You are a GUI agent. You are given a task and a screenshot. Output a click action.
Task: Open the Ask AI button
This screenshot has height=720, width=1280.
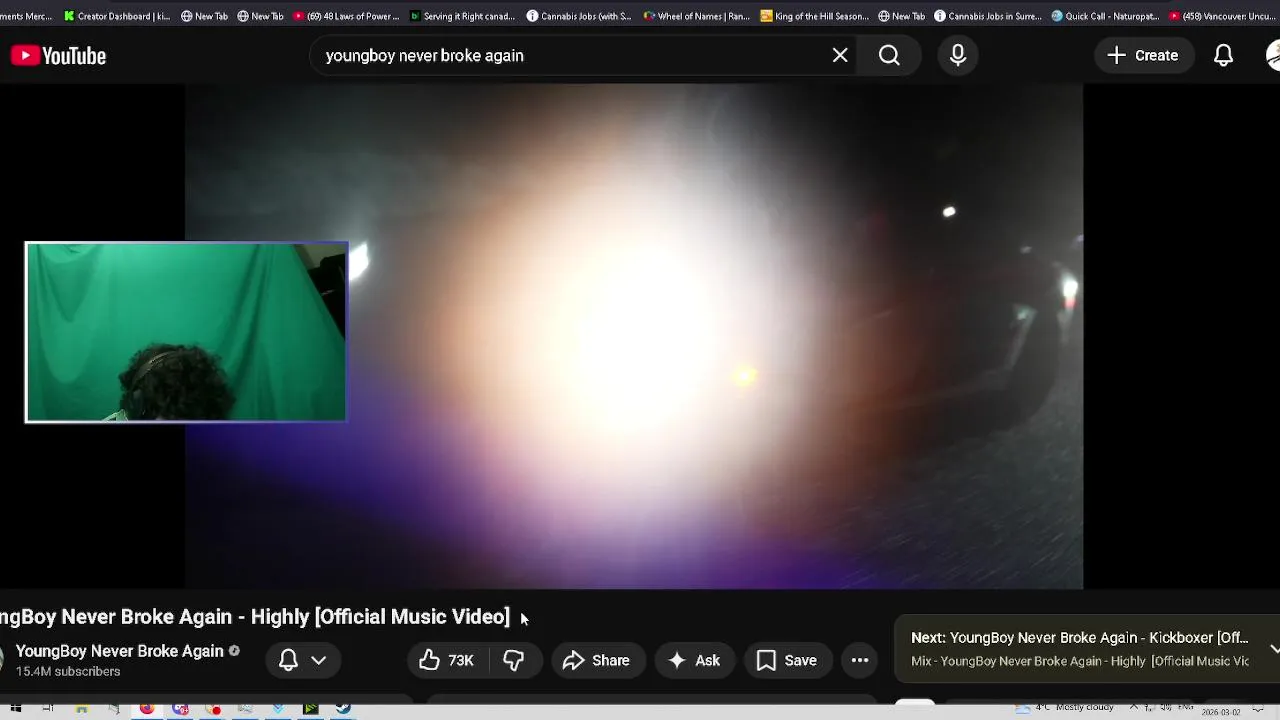[694, 660]
